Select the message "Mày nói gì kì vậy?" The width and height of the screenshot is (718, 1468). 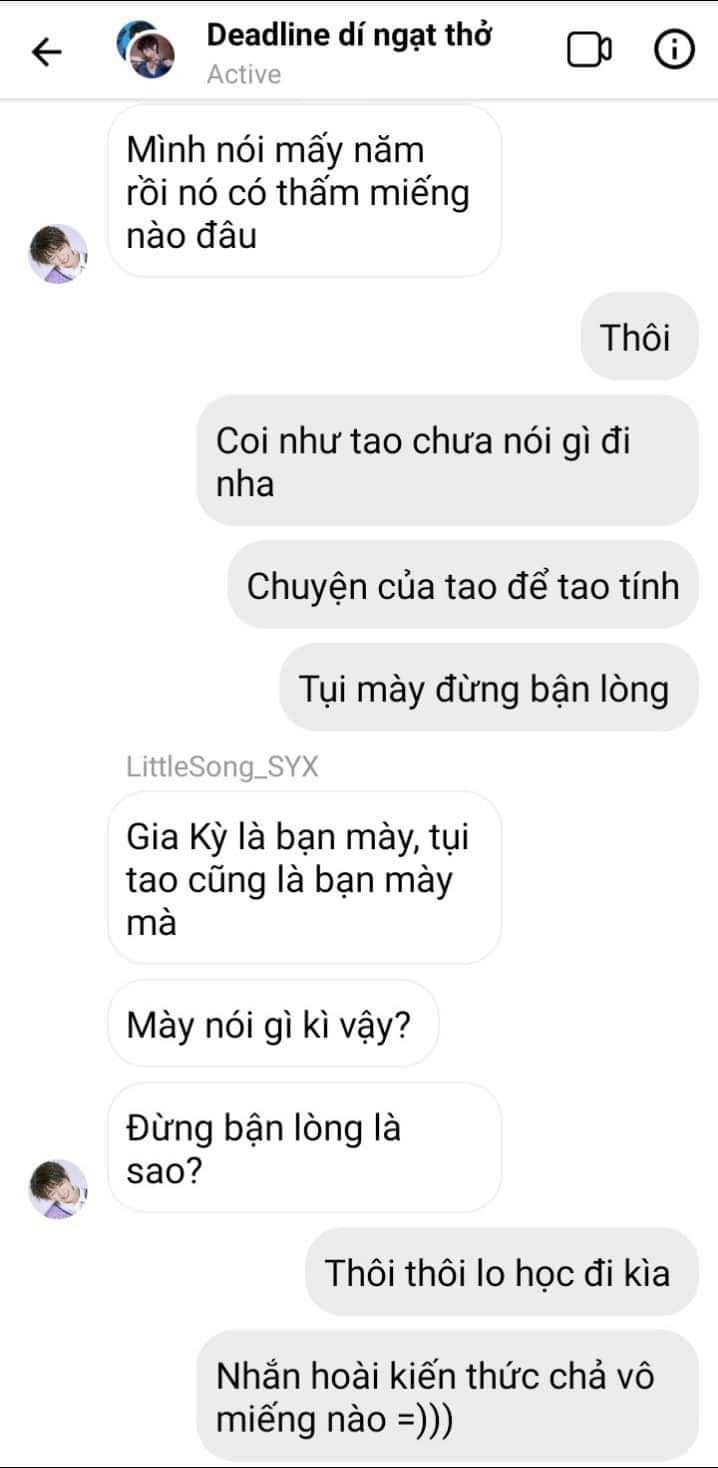[273, 1024]
